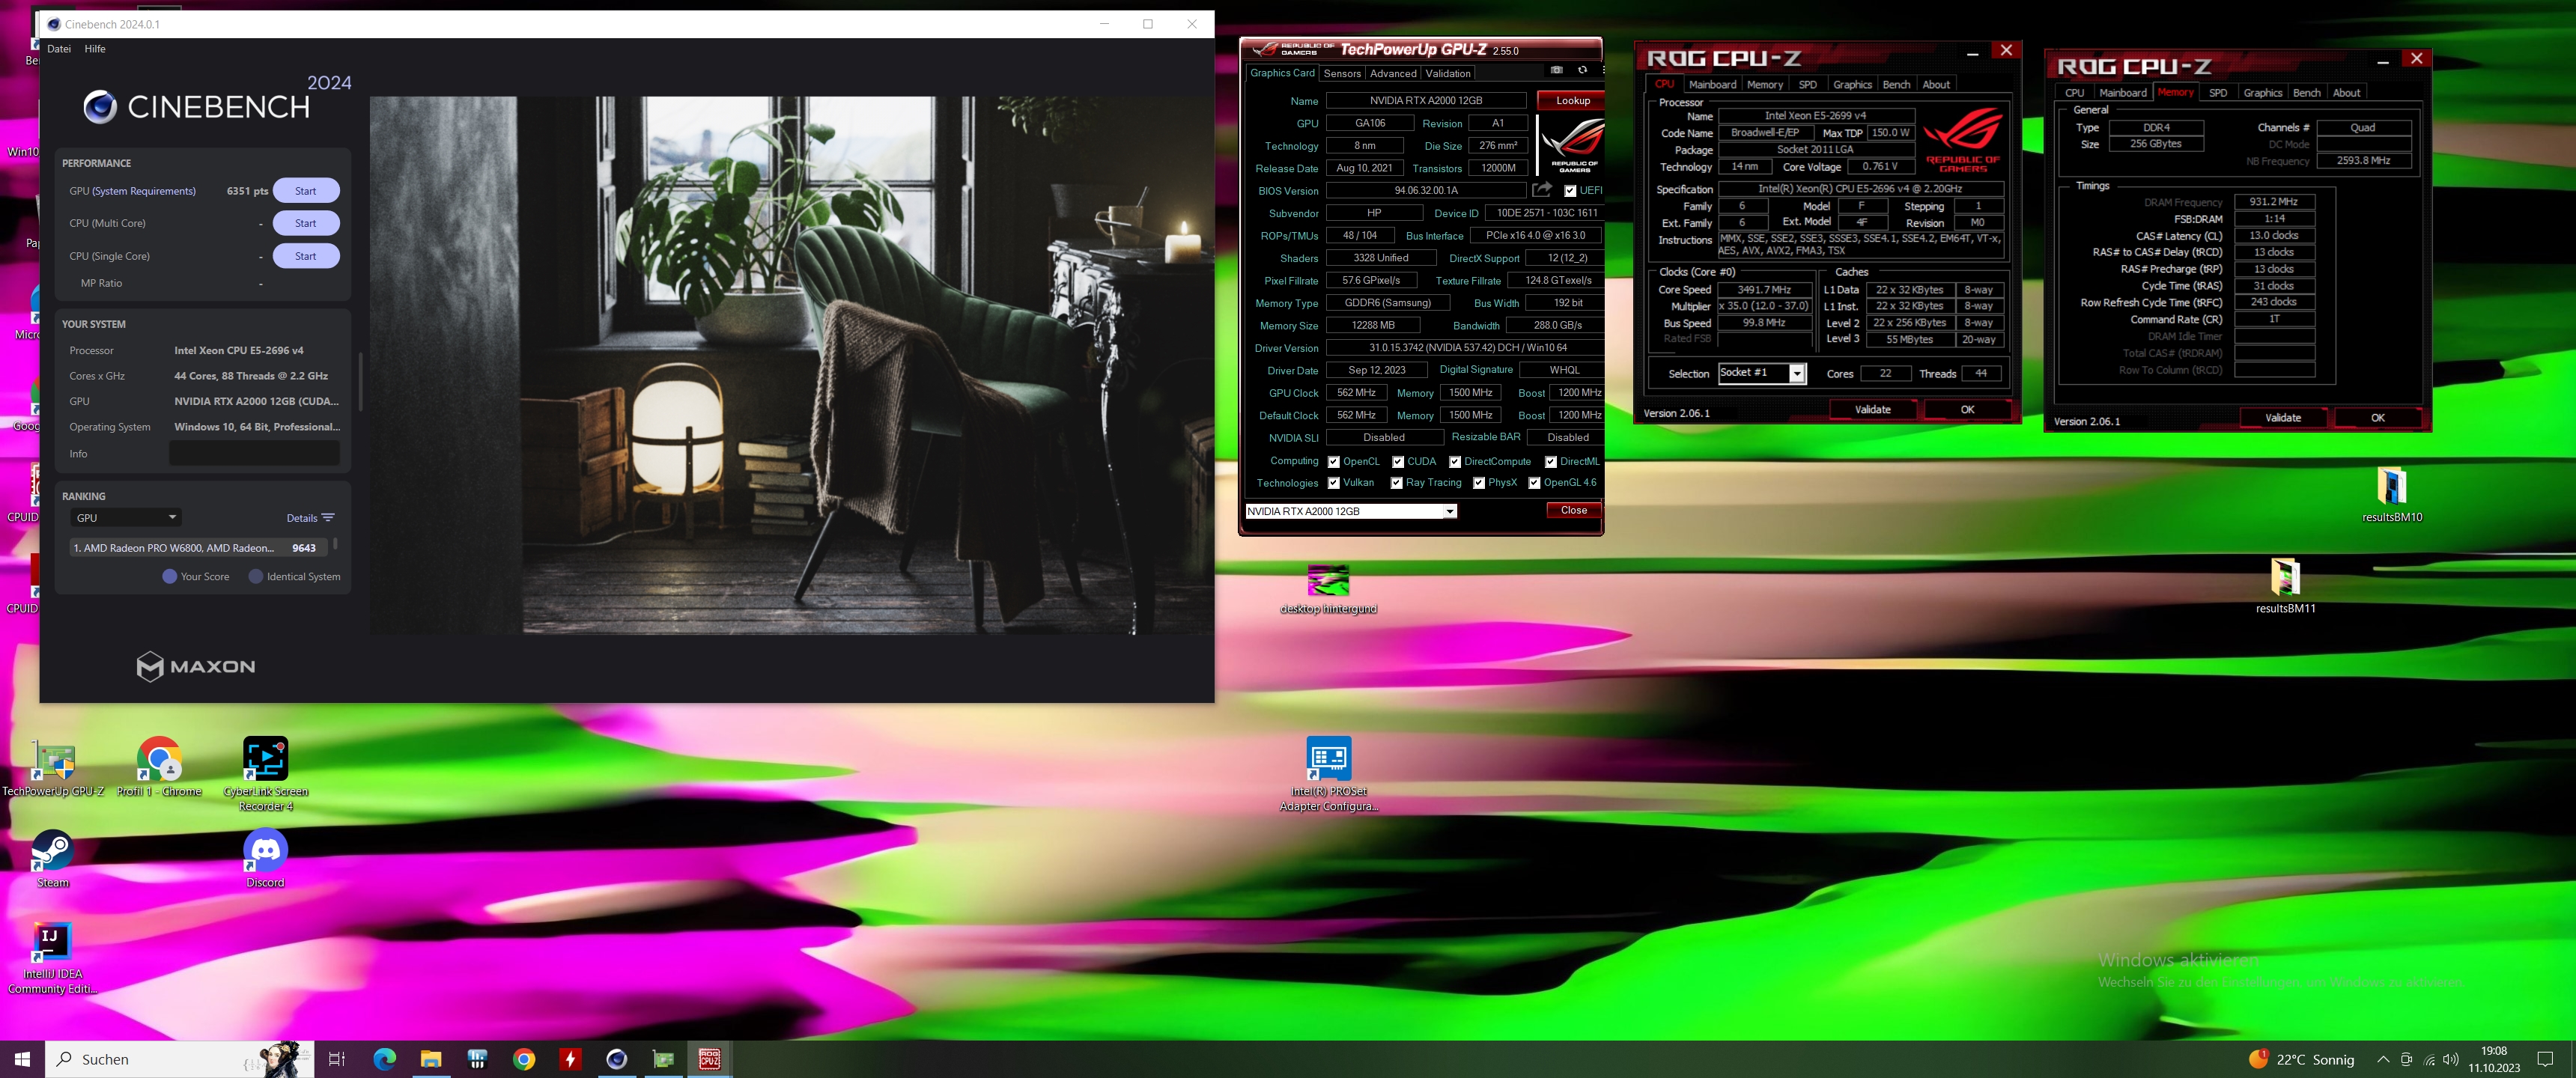2576x1078 pixels.
Task: Click OK in the first CPU-Z window
Action: click(1967, 410)
